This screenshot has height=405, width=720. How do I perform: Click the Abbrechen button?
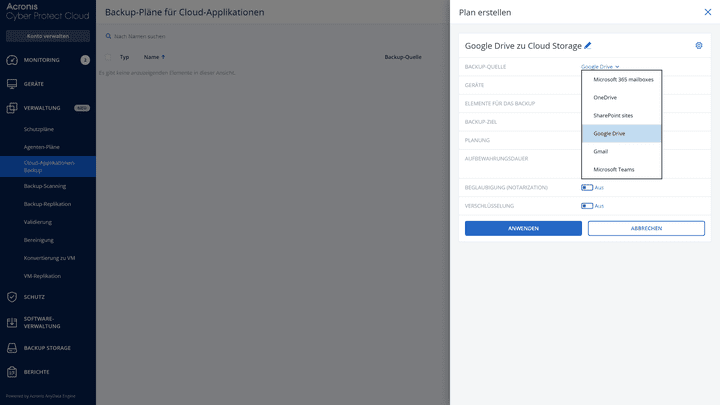coord(646,228)
